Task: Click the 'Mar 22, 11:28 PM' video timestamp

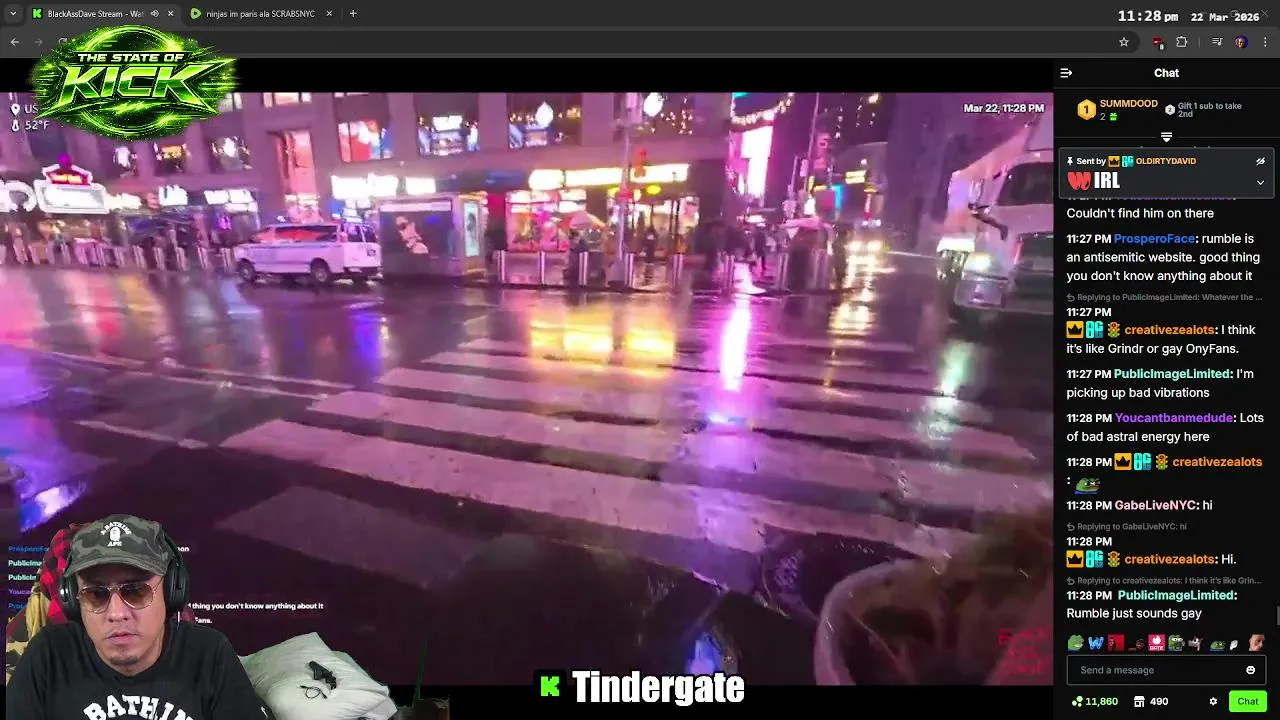Action: click(x=1004, y=108)
